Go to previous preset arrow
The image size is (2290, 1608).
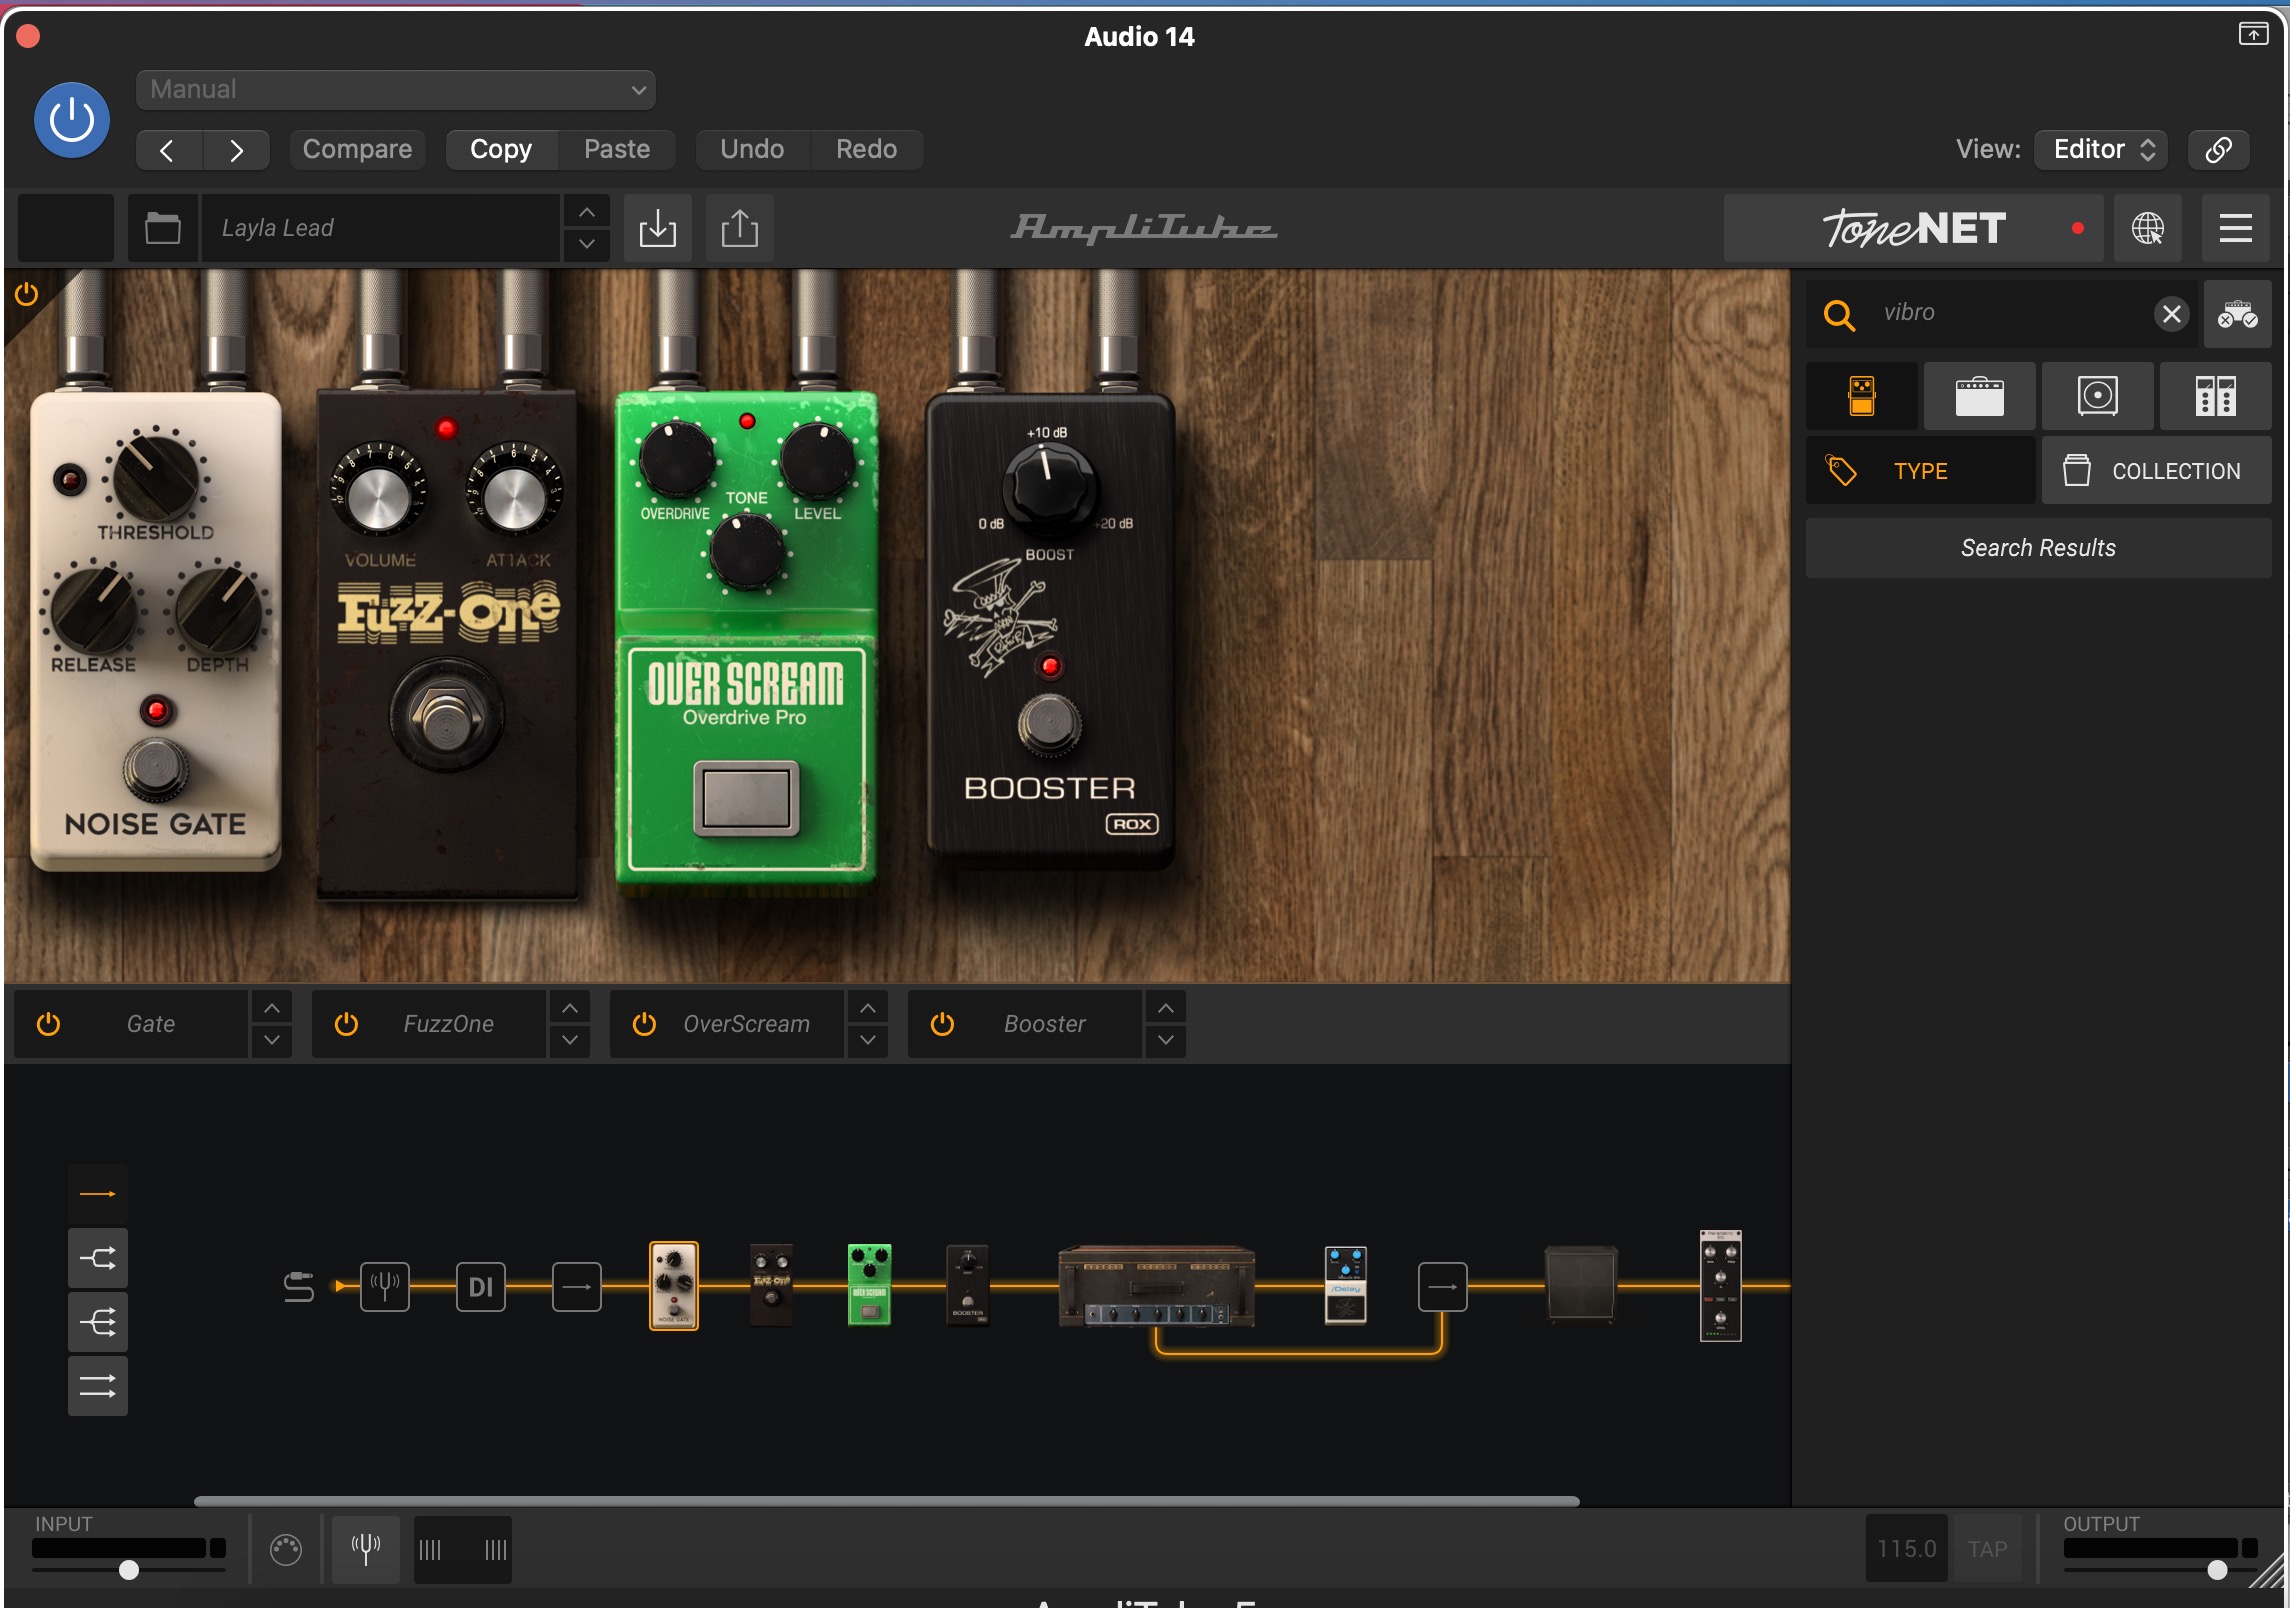[x=169, y=150]
